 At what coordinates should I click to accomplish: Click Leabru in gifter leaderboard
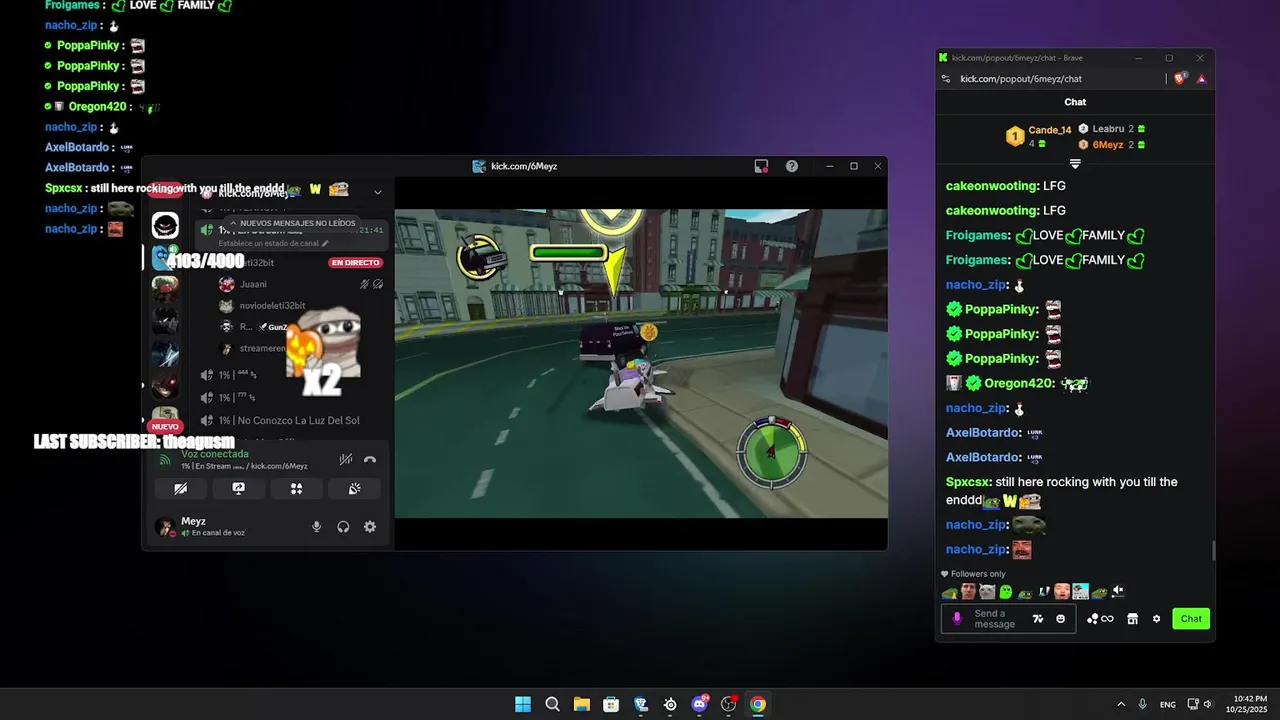(1112, 129)
